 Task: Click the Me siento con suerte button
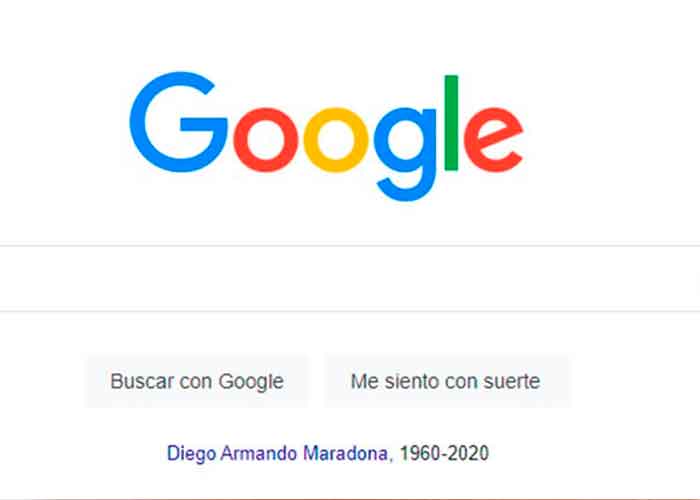pyautogui.click(x=446, y=381)
